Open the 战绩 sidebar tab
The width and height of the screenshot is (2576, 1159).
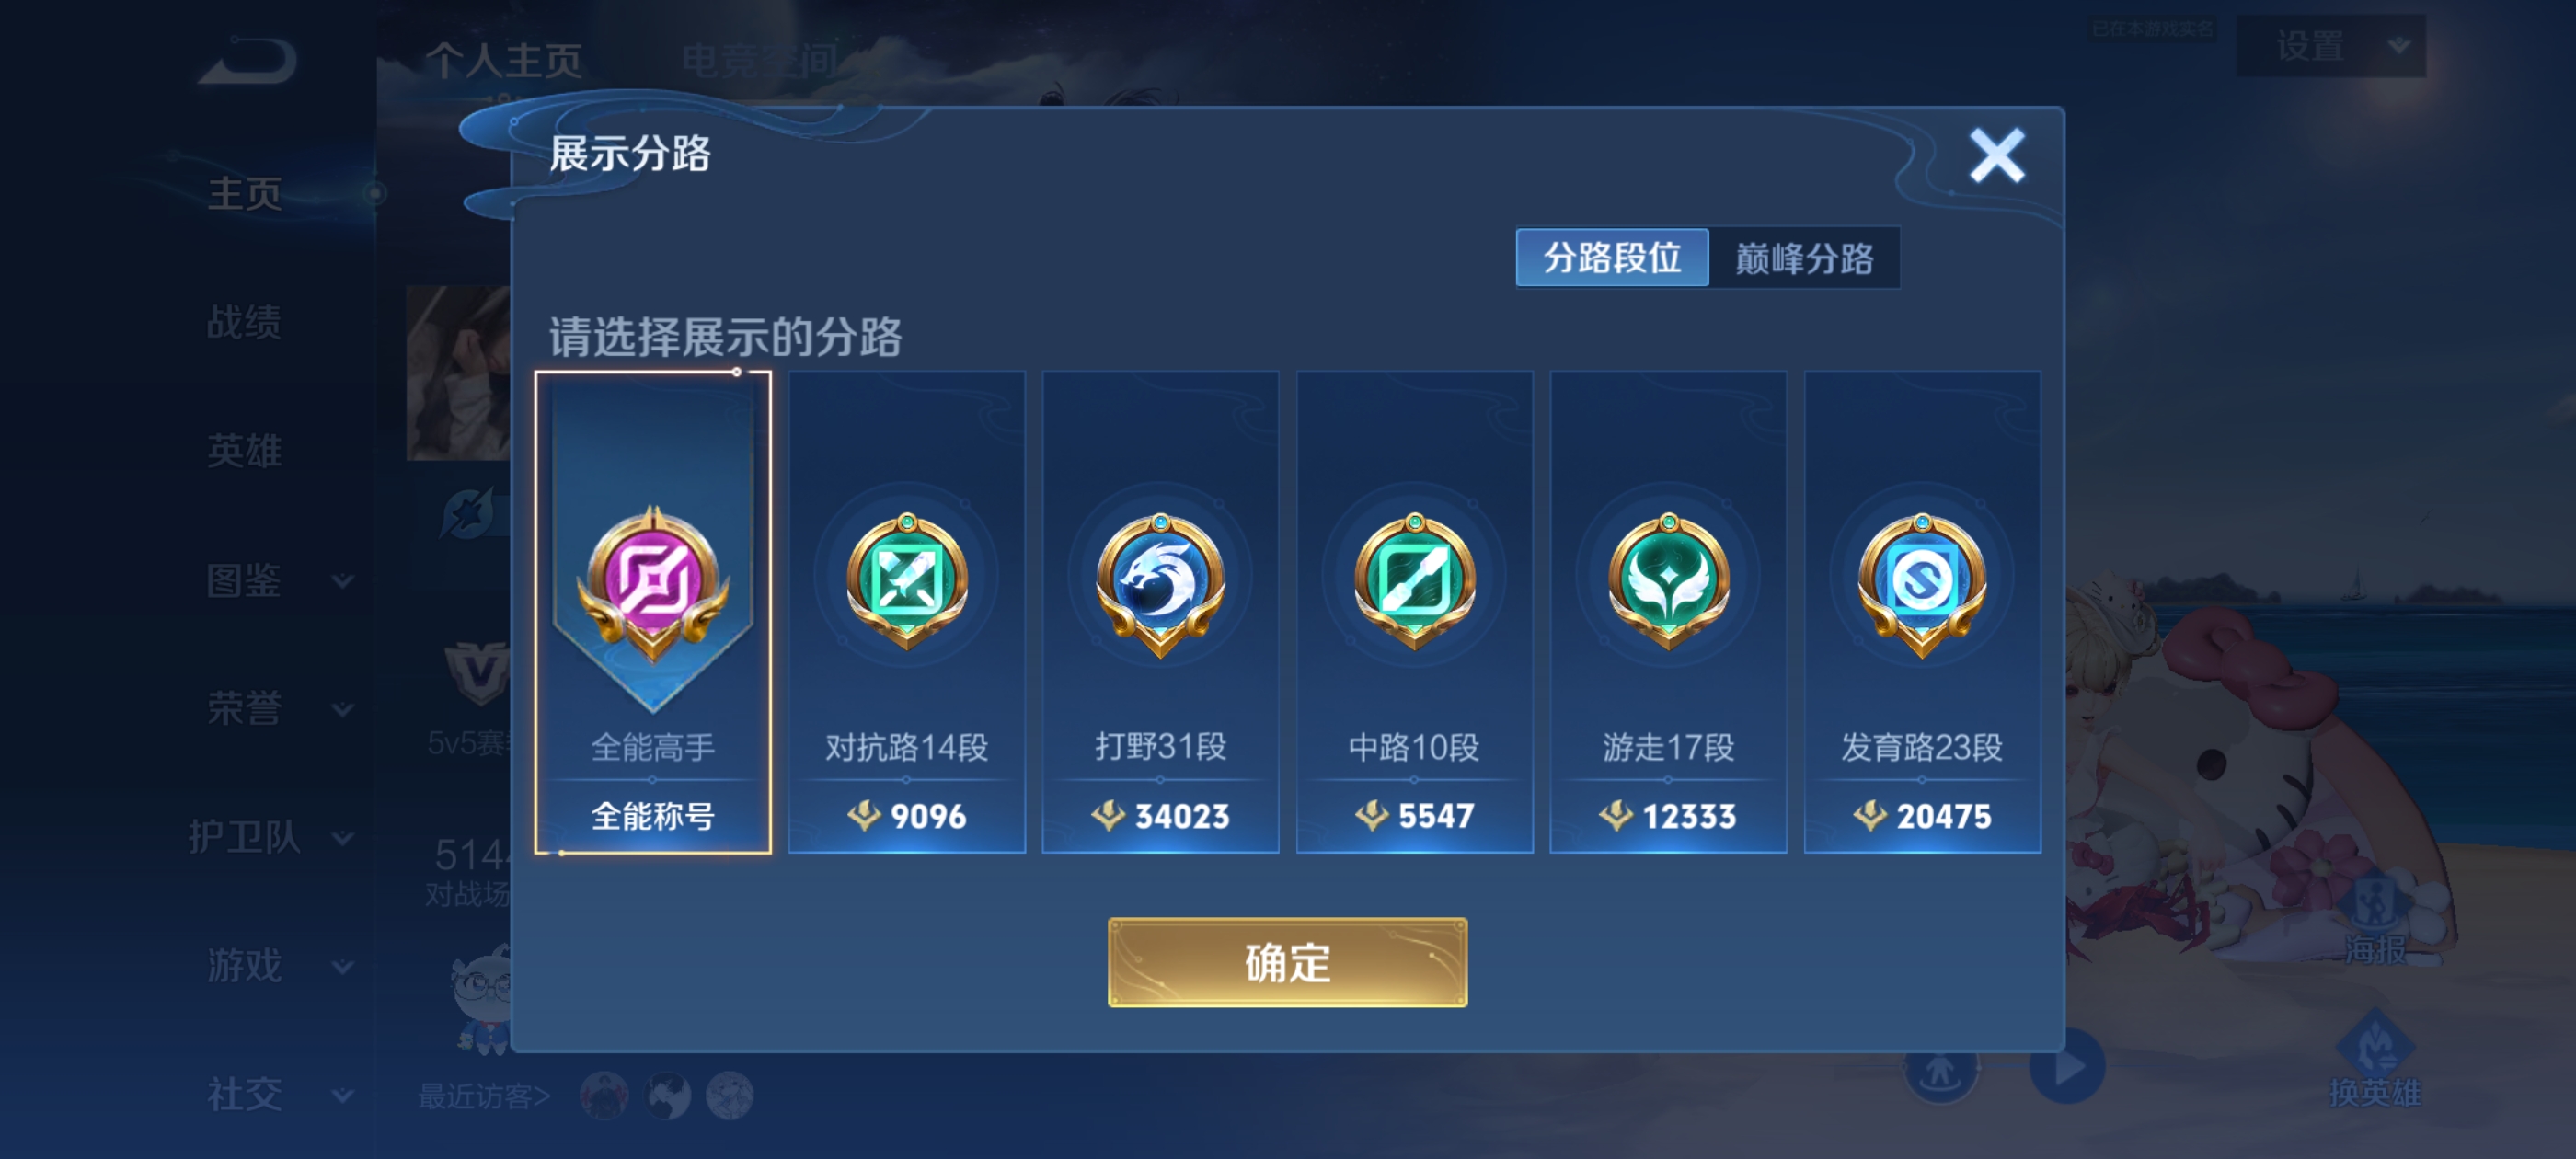coord(244,322)
